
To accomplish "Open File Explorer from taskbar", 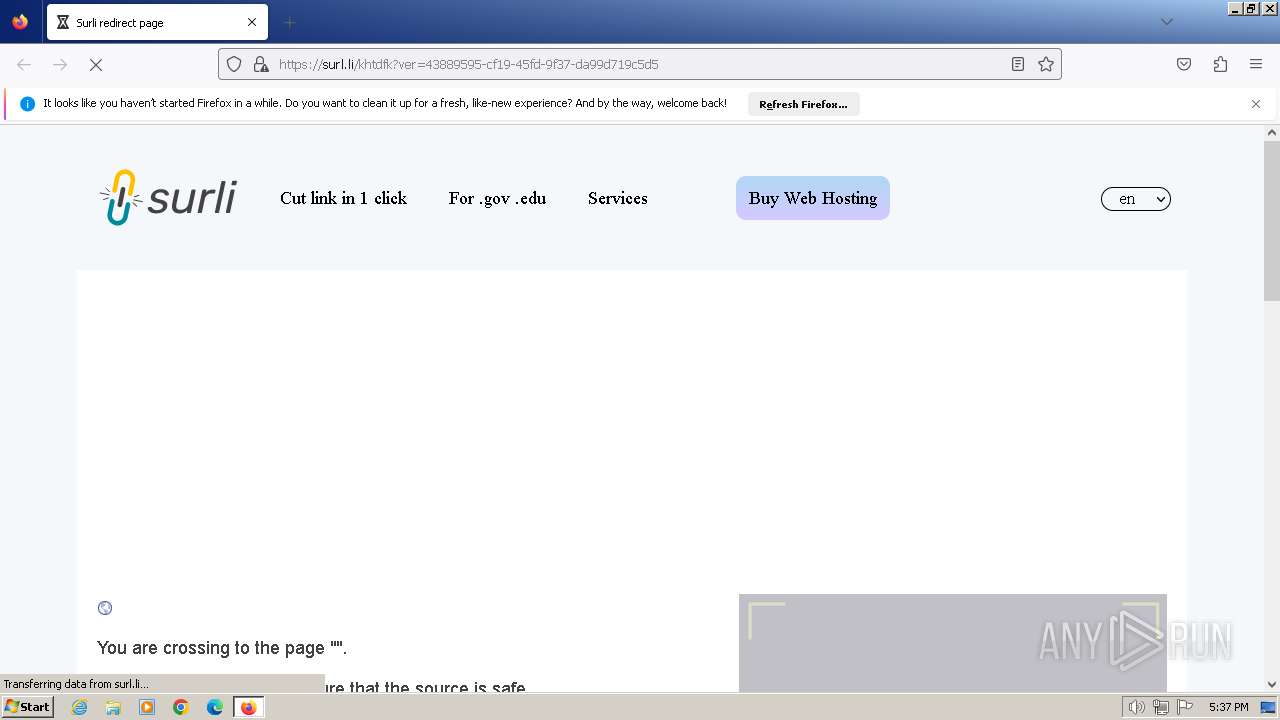I will pos(113,707).
